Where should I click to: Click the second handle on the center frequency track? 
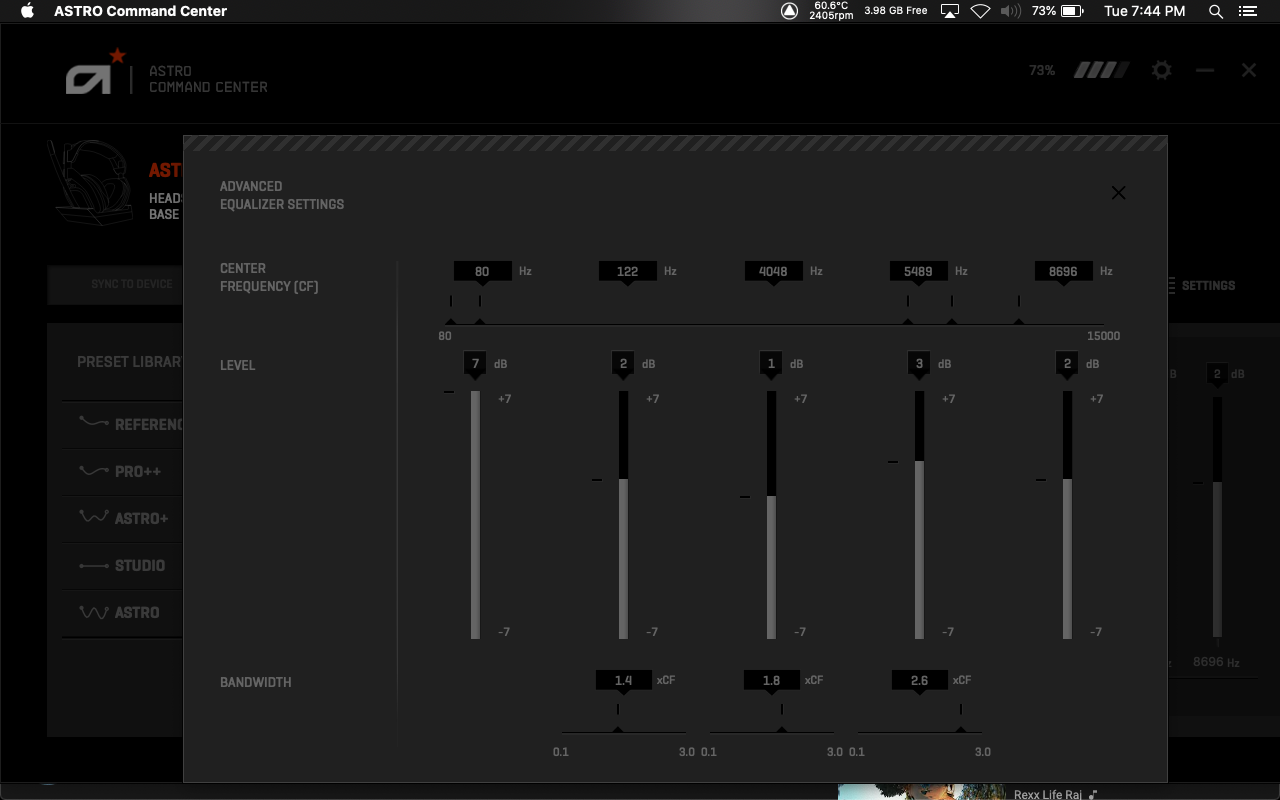click(480, 321)
